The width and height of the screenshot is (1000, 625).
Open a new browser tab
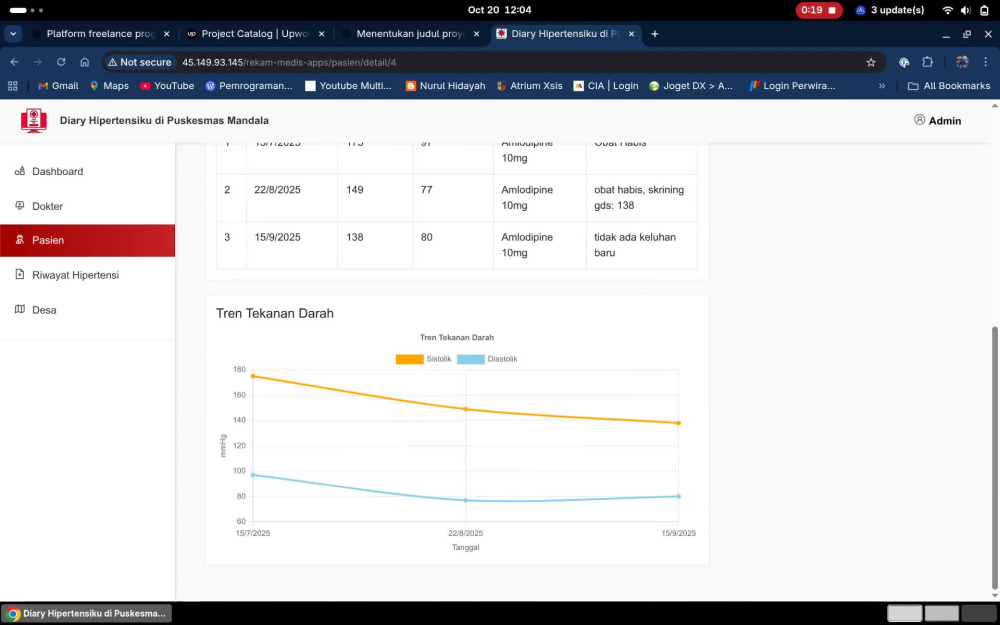654,34
